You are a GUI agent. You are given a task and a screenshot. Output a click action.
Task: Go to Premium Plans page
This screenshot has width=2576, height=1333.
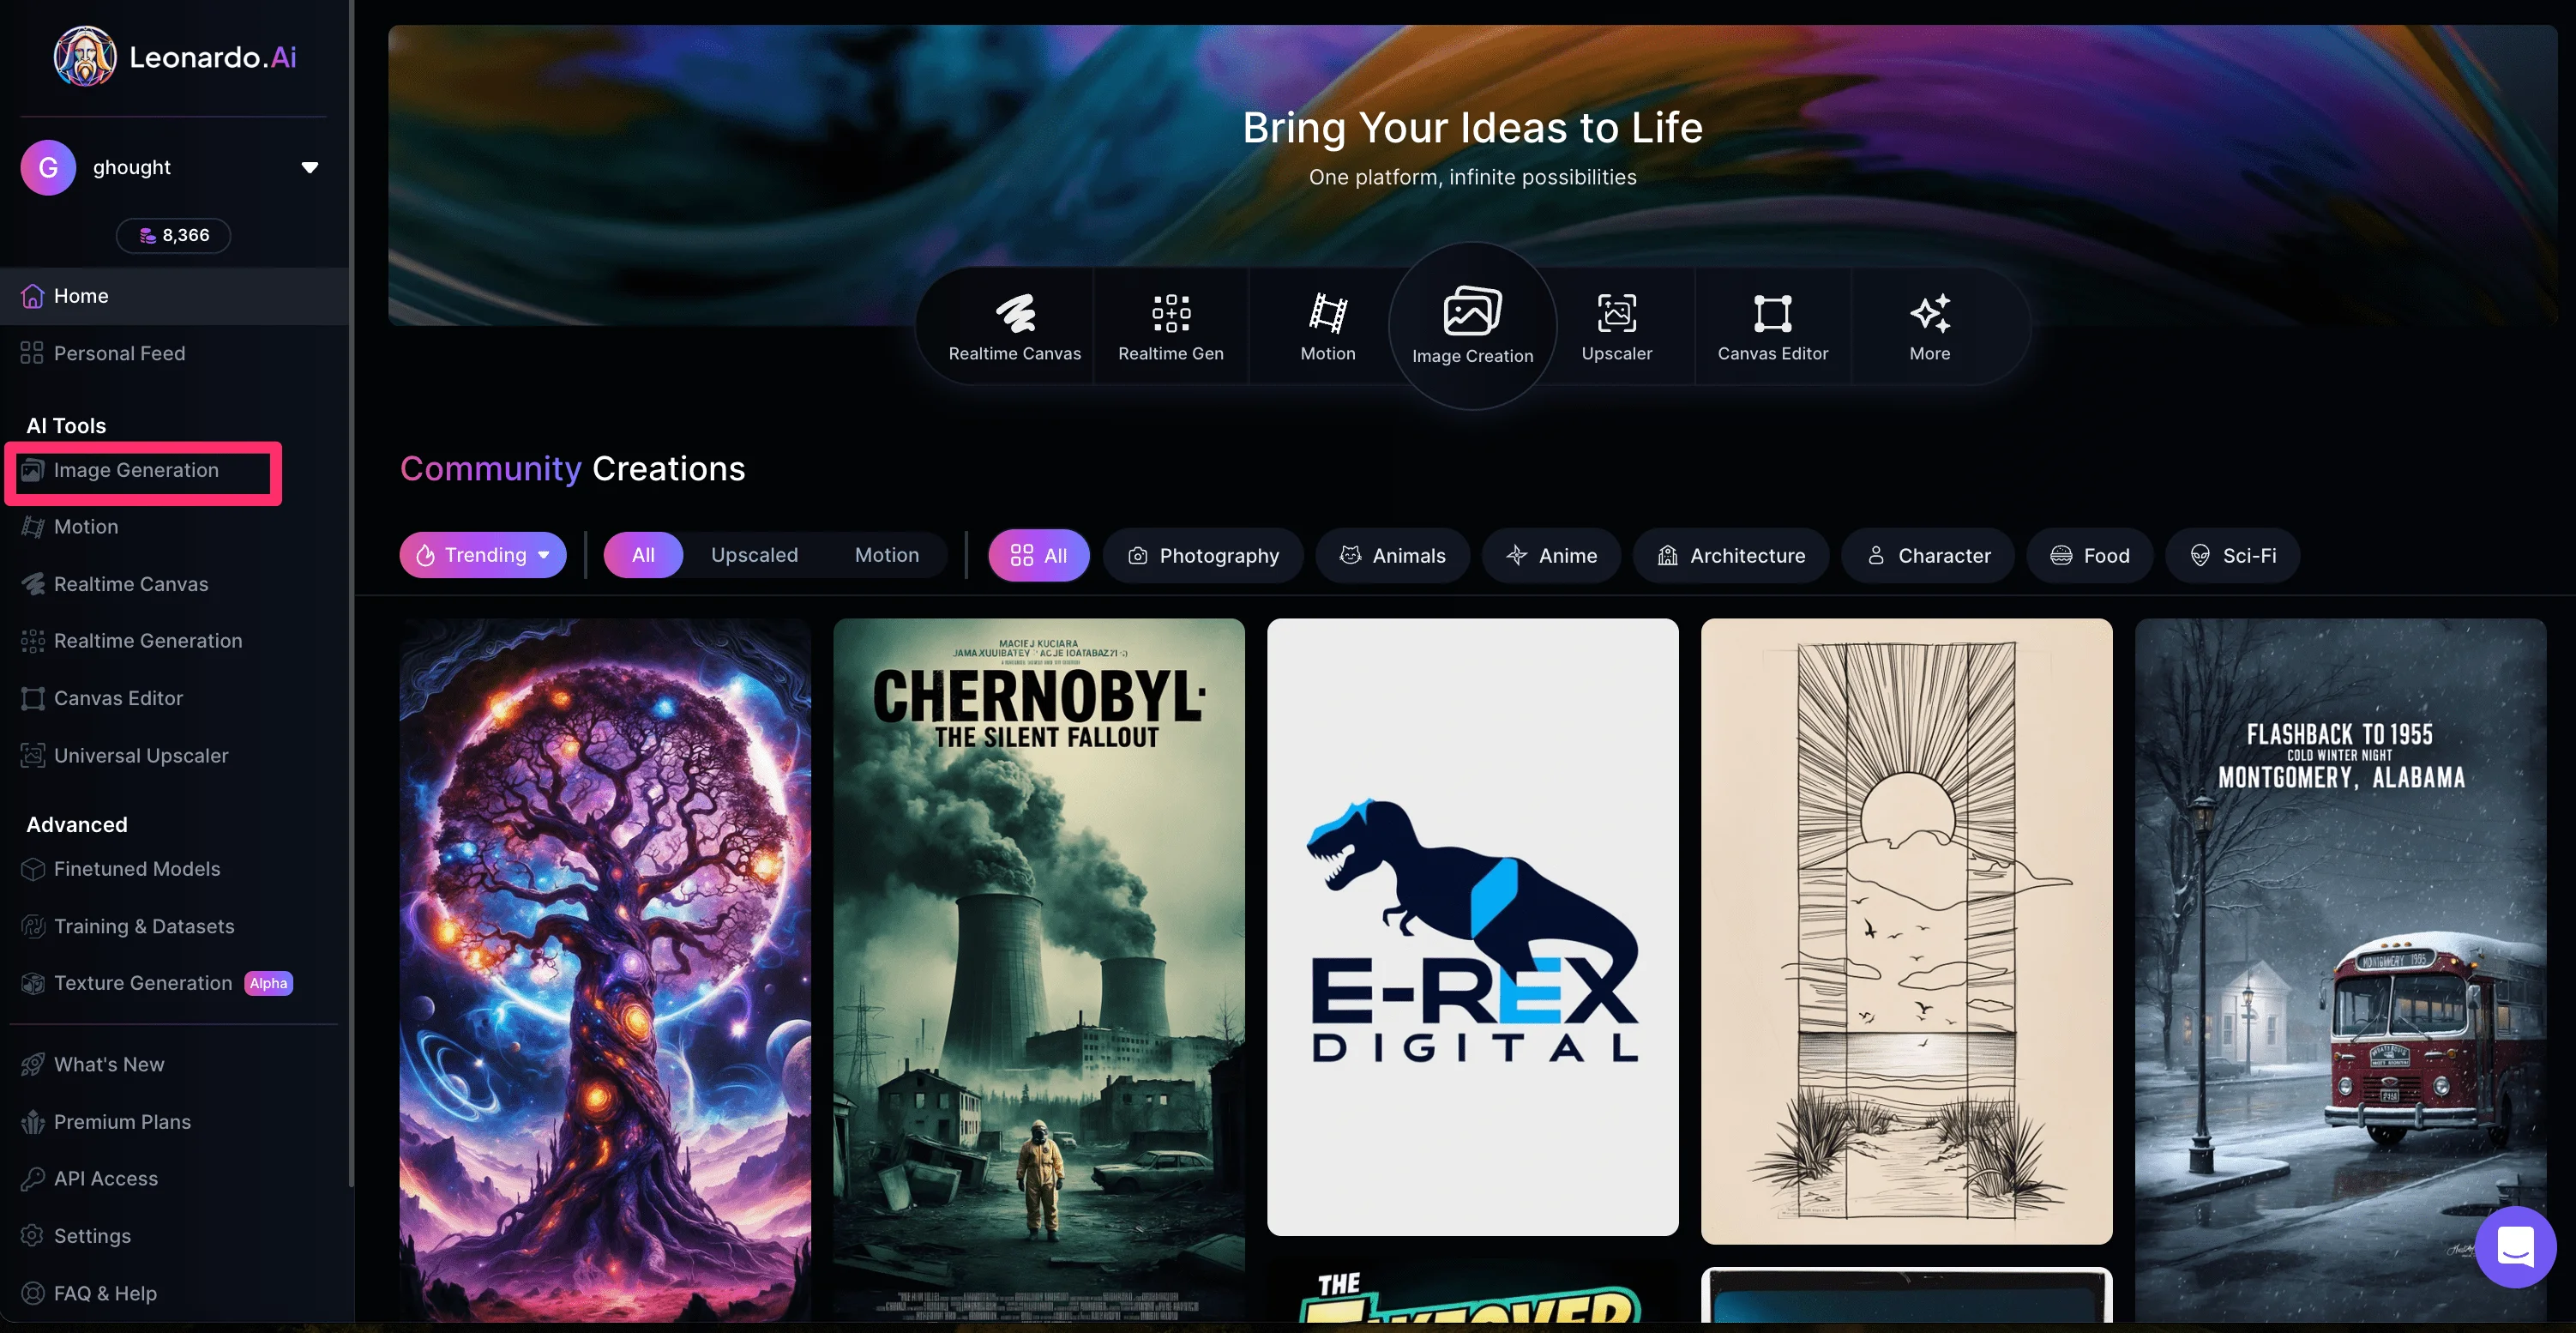122,1121
